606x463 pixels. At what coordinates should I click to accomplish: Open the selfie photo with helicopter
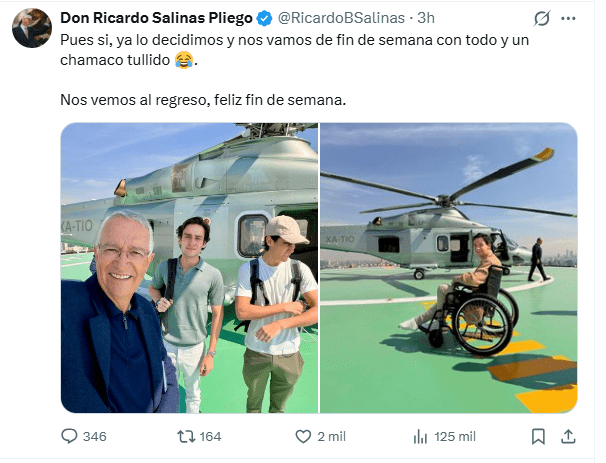pyautogui.click(x=189, y=268)
